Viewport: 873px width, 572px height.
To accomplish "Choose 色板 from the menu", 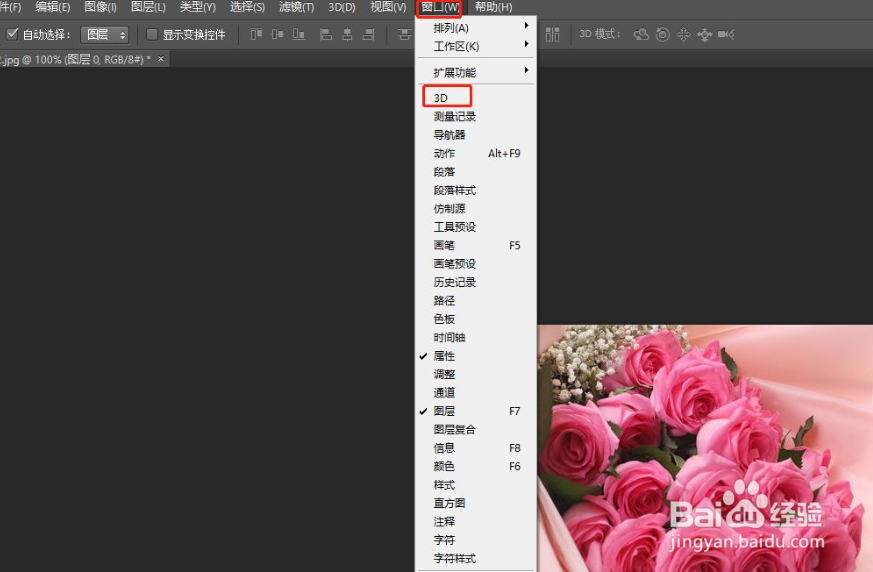I will pos(476,319).
